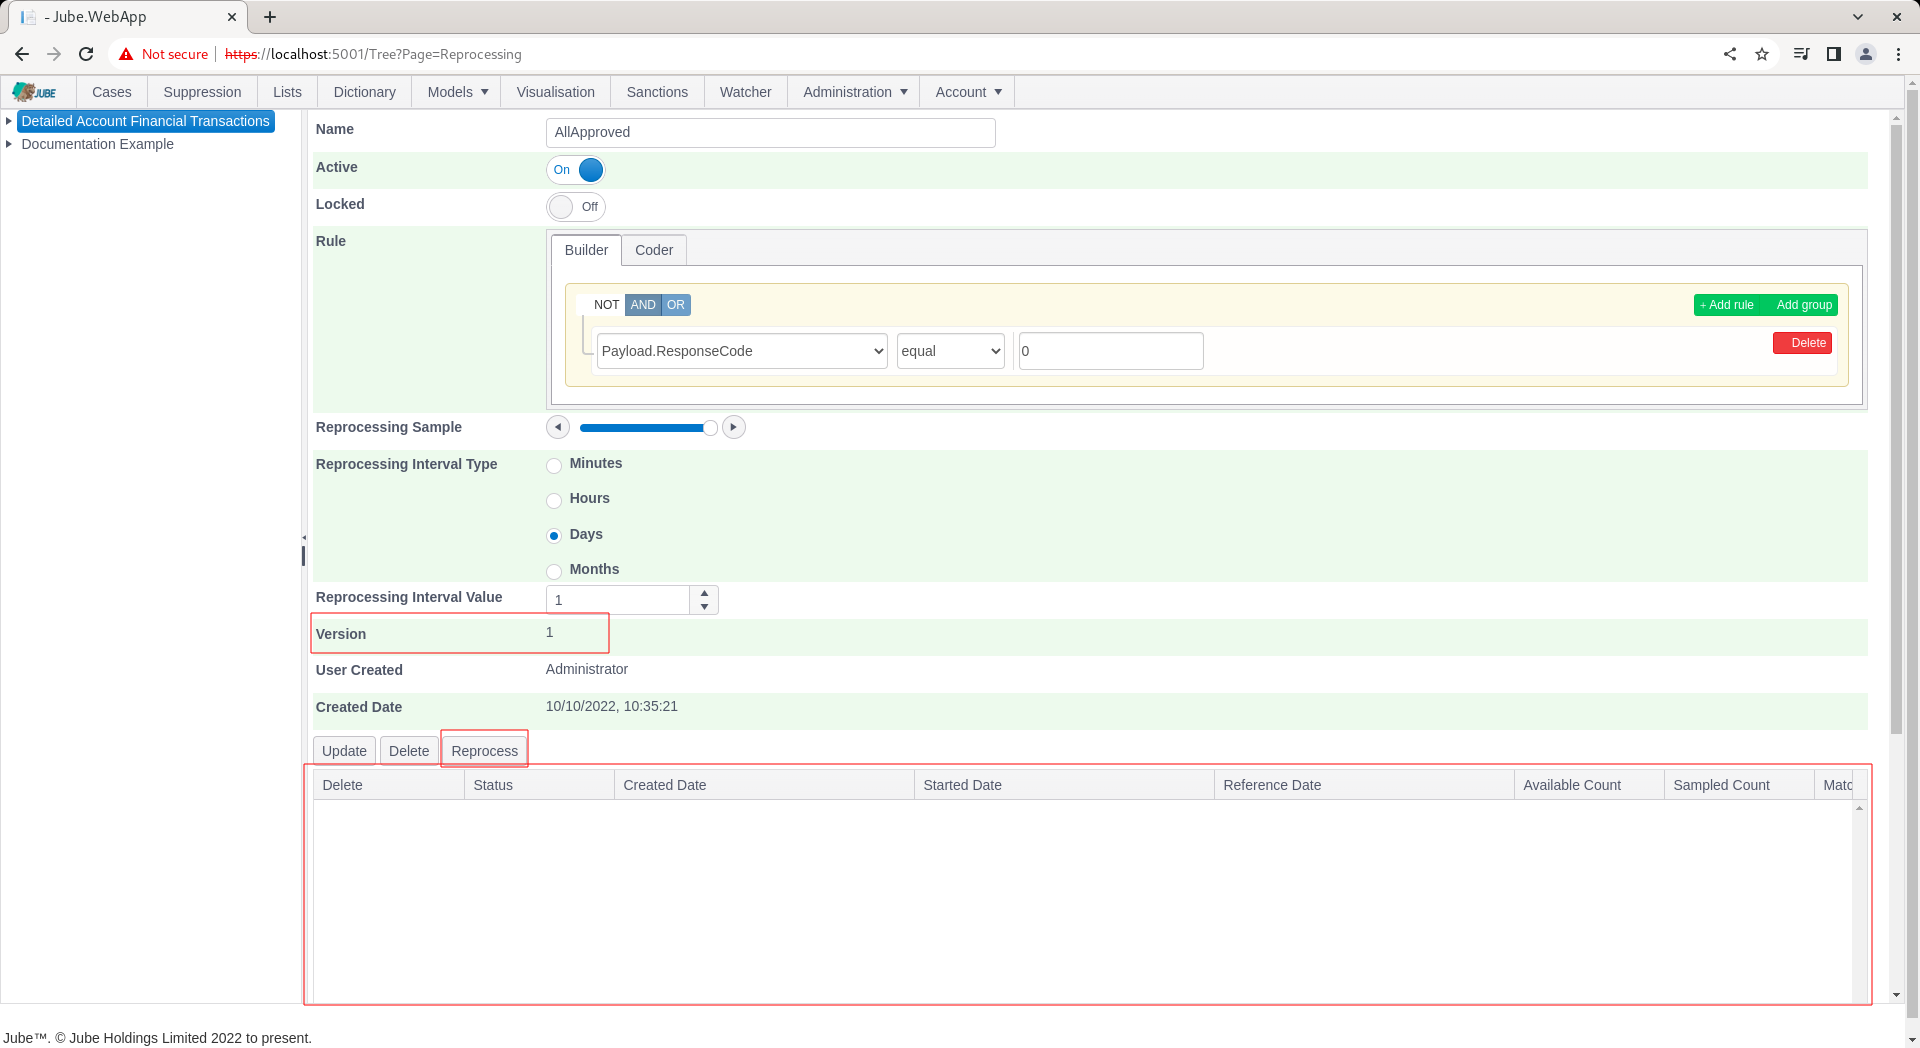This screenshot has width=1920, height=1048.
Task: Select Documentation Example tree item
Action: pyautogui.click(x=97, y=144)
